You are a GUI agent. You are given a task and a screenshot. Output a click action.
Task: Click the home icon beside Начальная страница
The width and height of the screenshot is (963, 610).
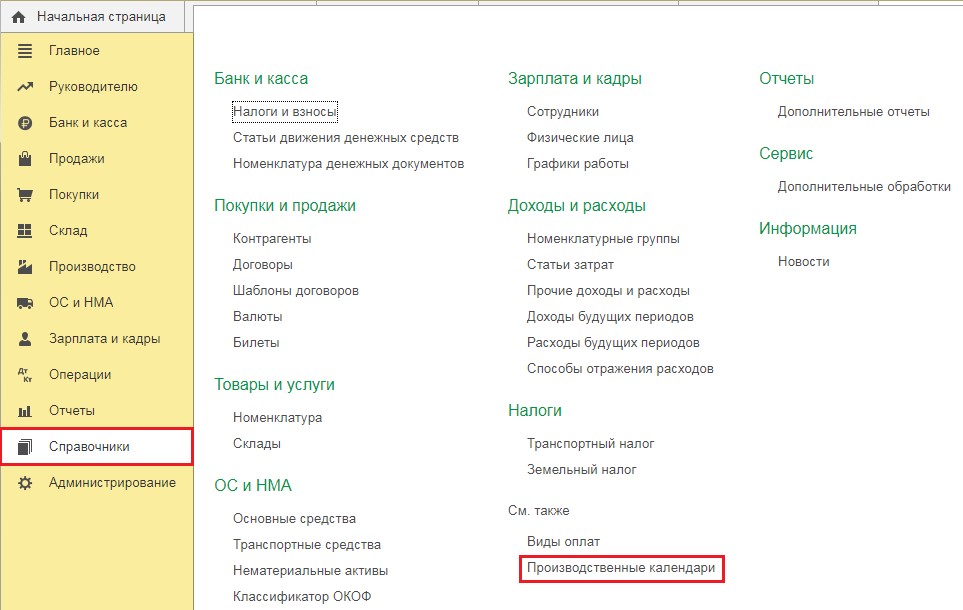tap(18, 17)
